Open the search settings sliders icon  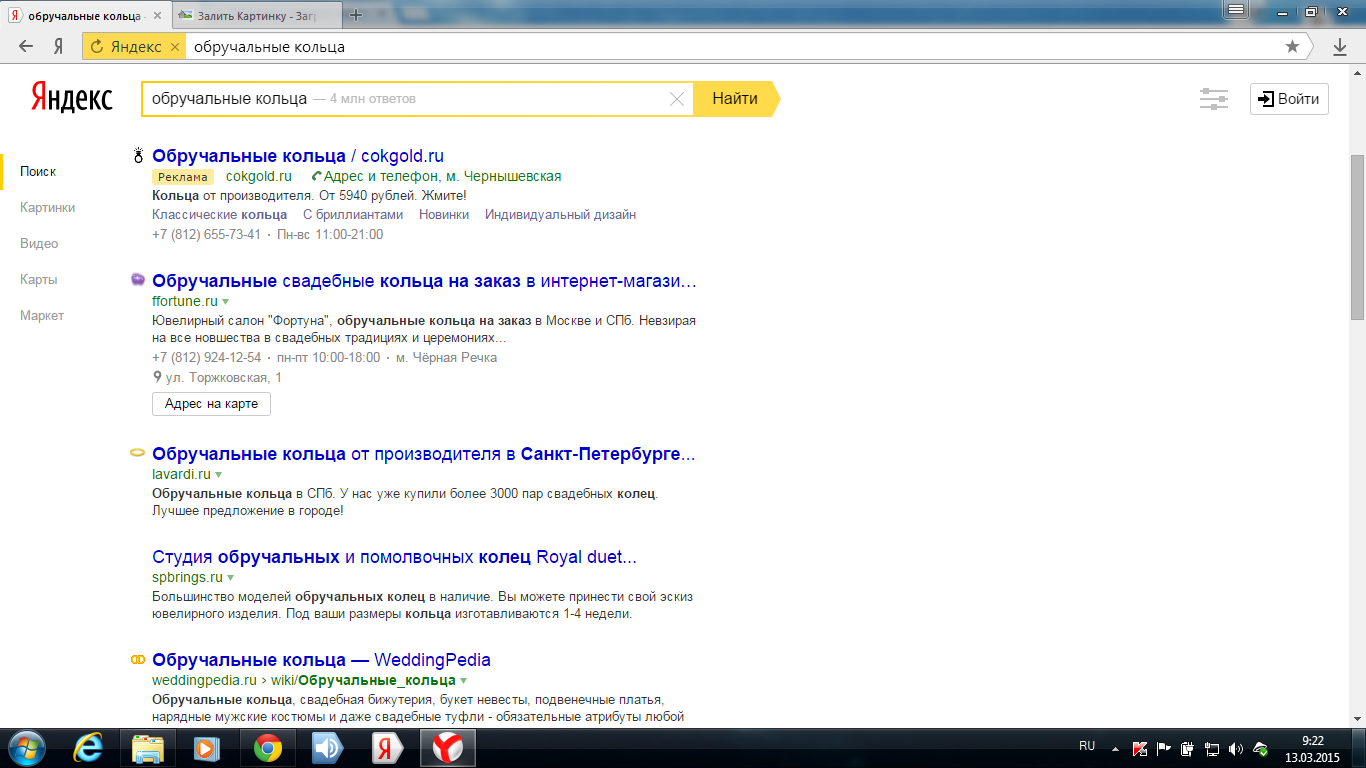[1214, 98]
